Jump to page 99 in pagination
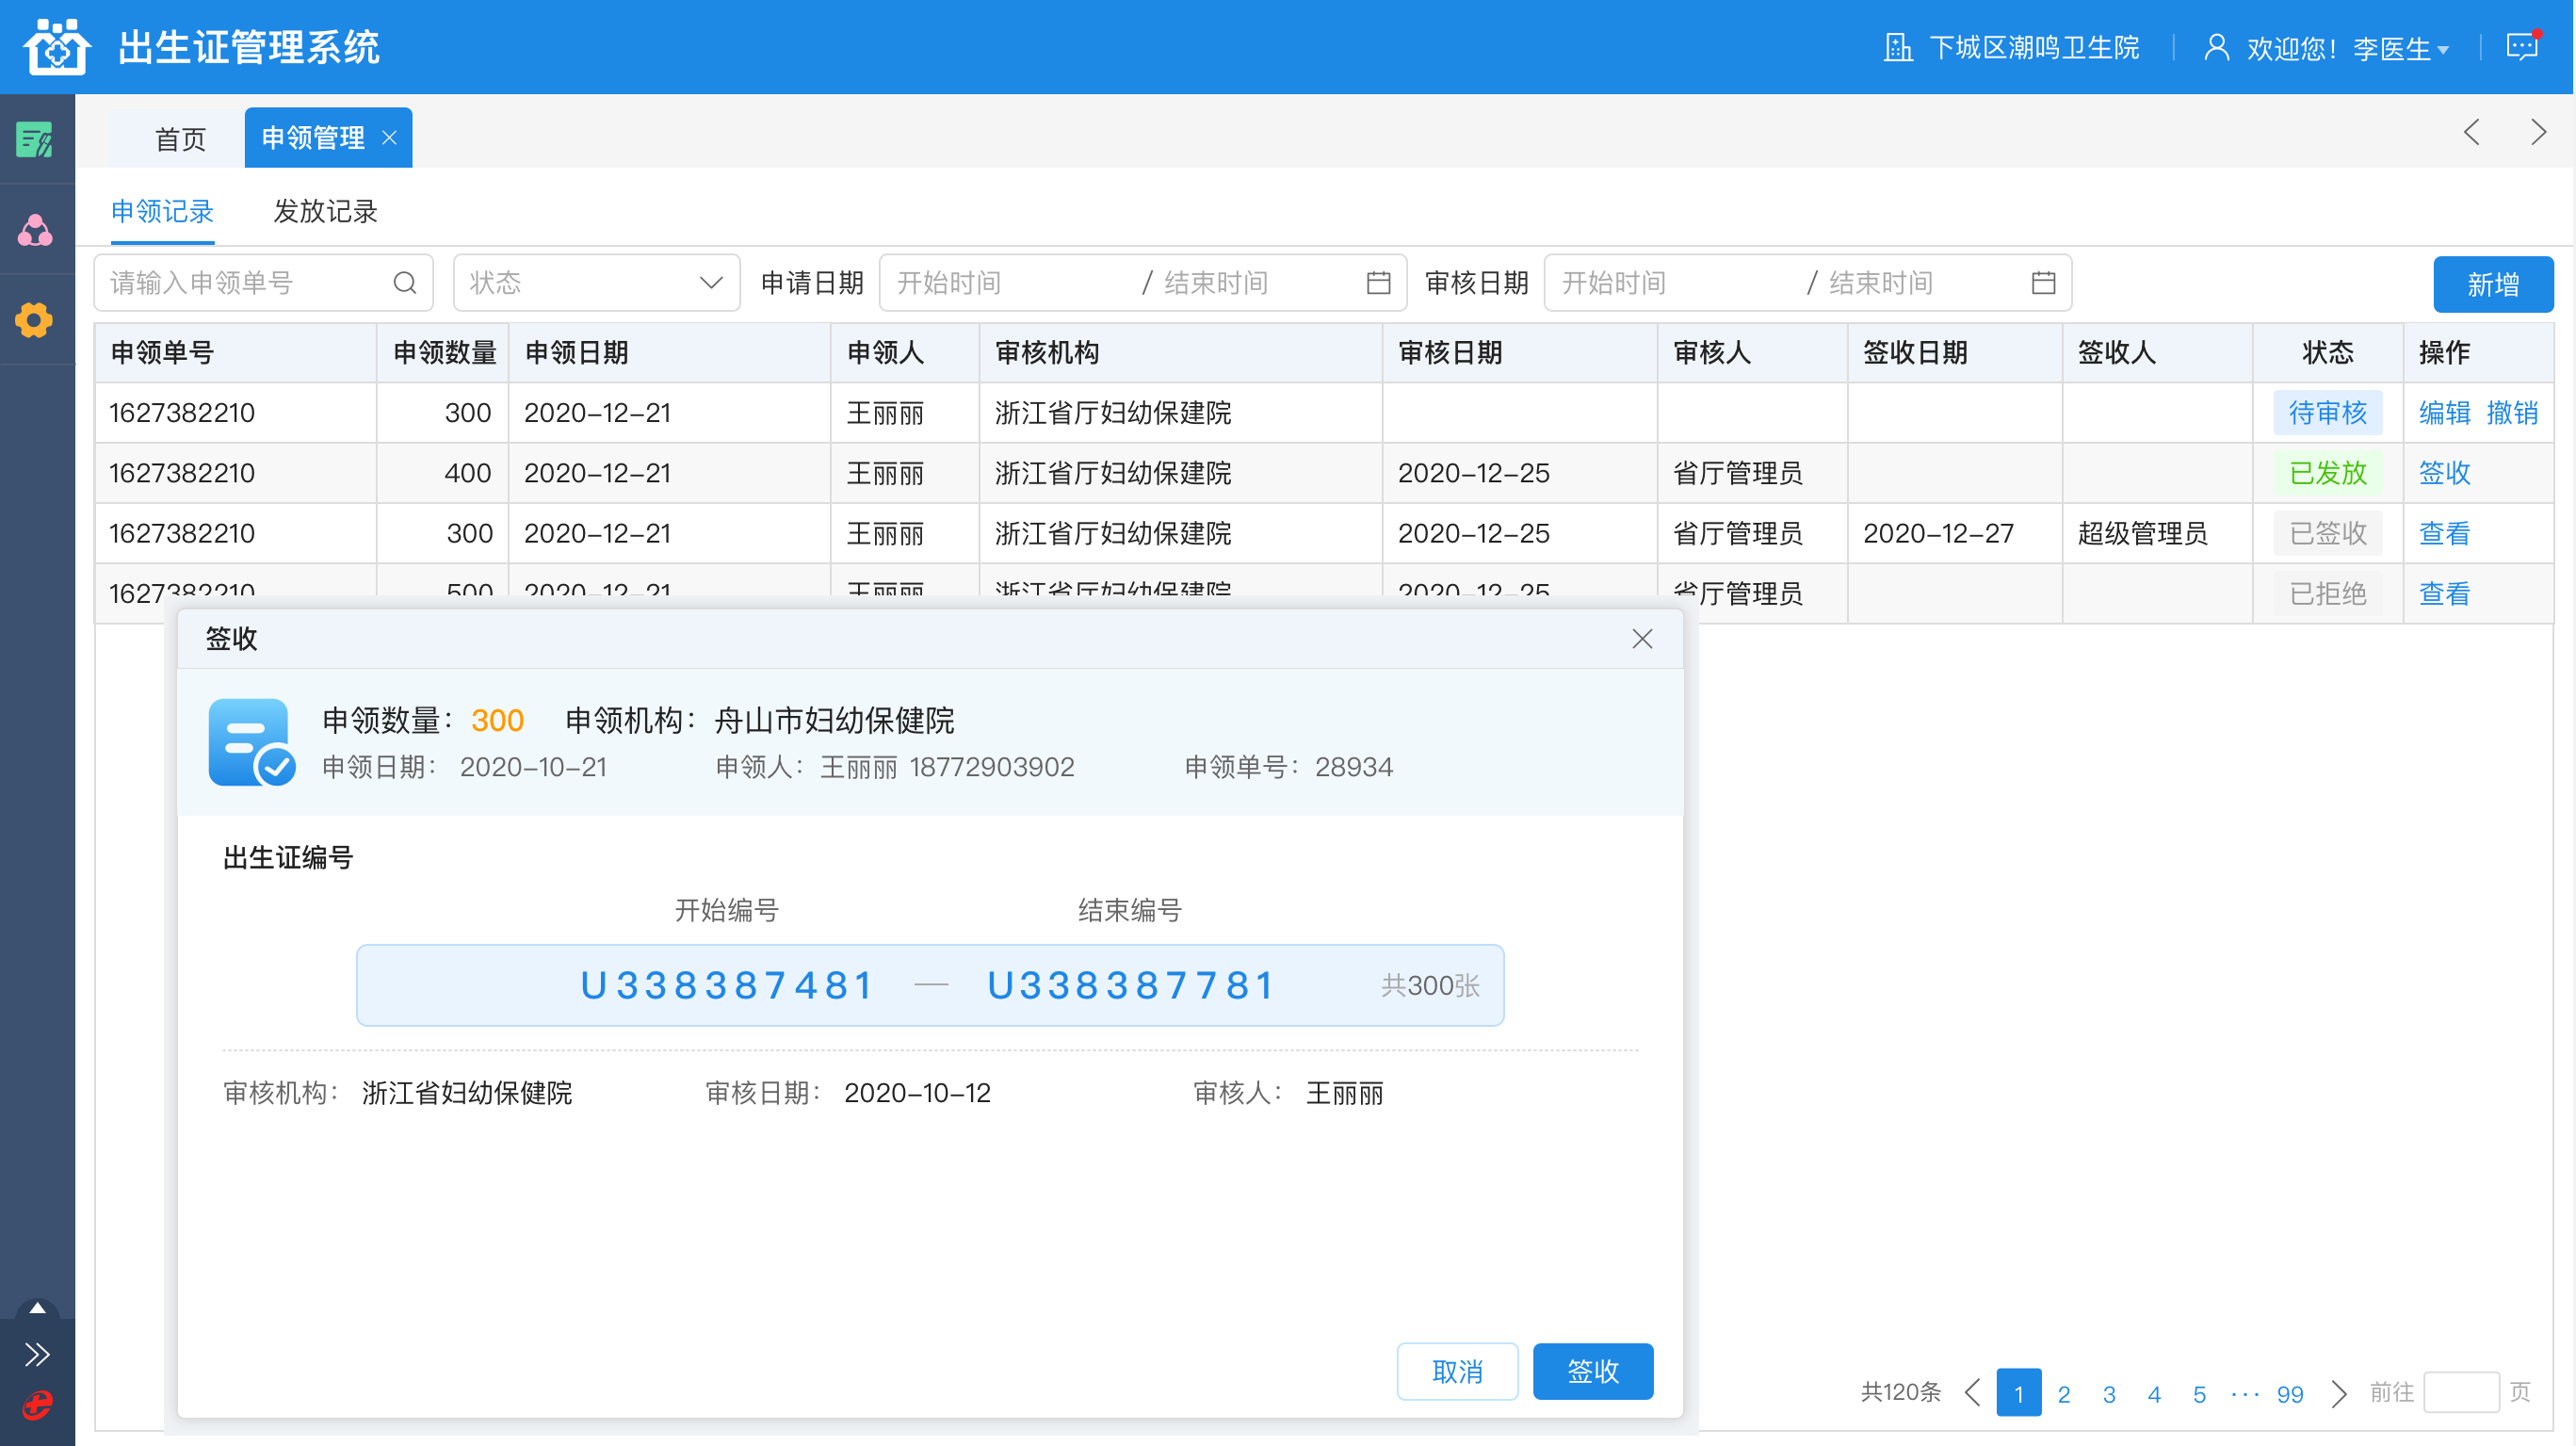Viewport: 2576px width, 1446px height. (x=2290, y=1393)
